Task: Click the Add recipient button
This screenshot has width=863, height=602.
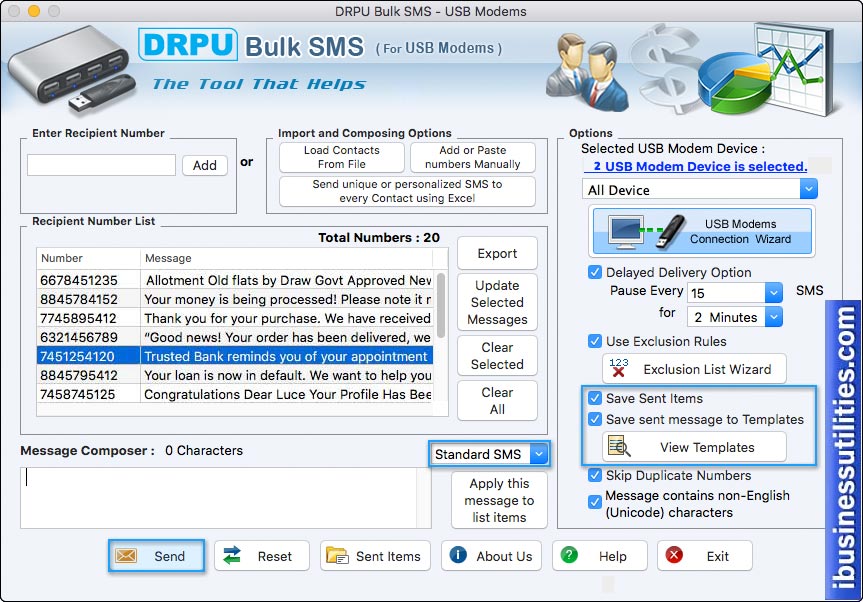Action: pos(205,165)
